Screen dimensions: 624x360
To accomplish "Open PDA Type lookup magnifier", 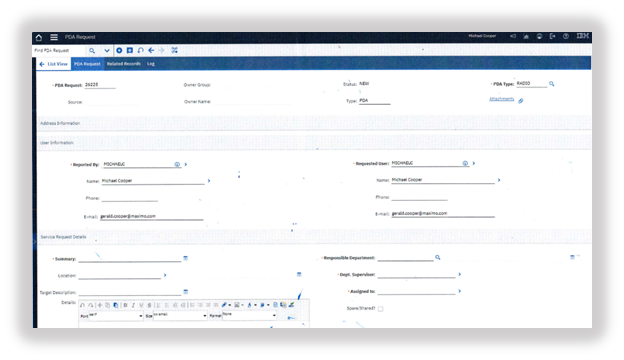I will pos(552,84).
